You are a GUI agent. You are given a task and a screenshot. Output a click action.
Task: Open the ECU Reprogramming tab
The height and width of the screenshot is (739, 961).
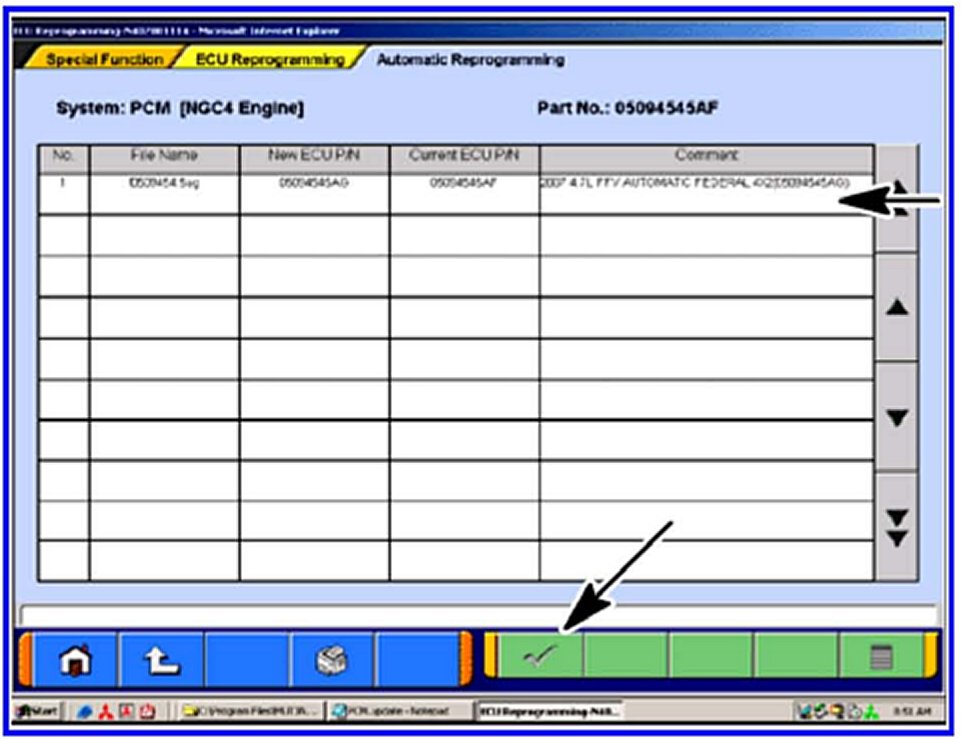point(269,60)
